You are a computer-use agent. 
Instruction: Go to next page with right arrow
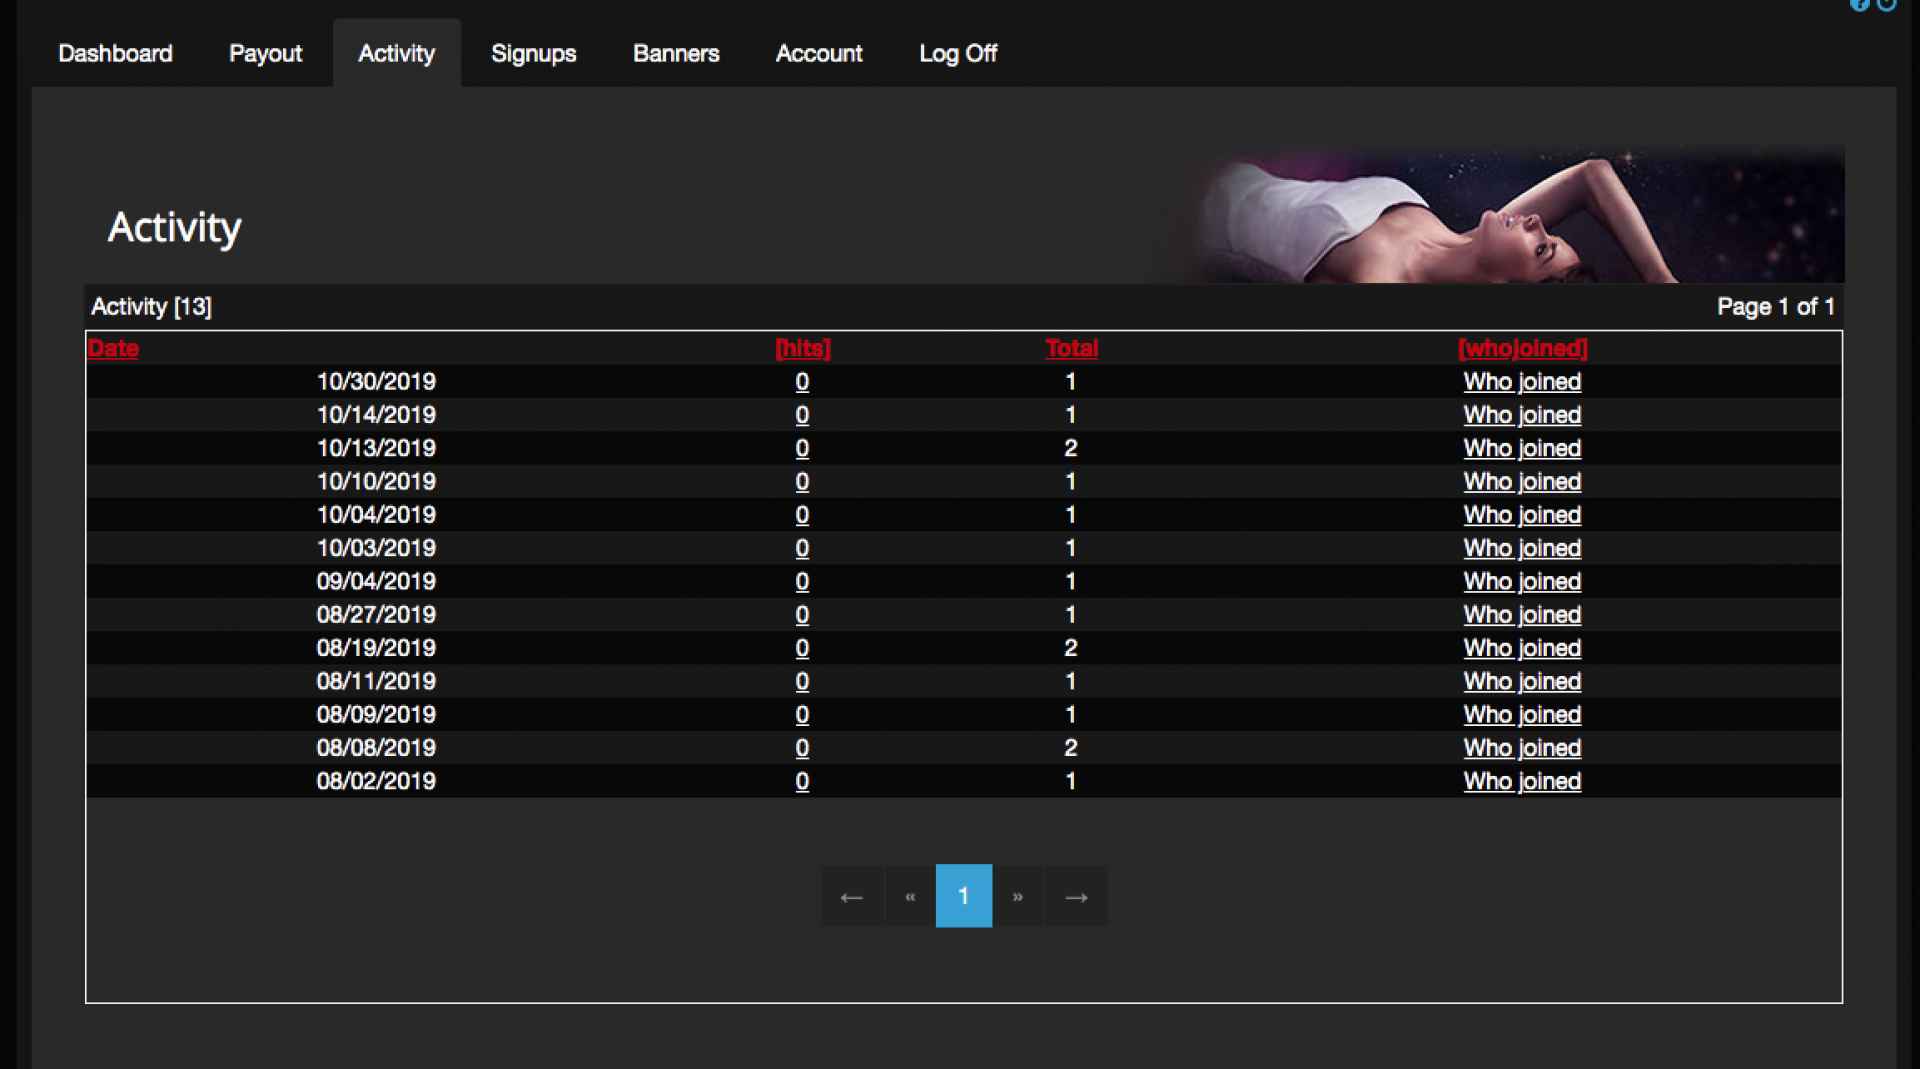coord(1076,896)
